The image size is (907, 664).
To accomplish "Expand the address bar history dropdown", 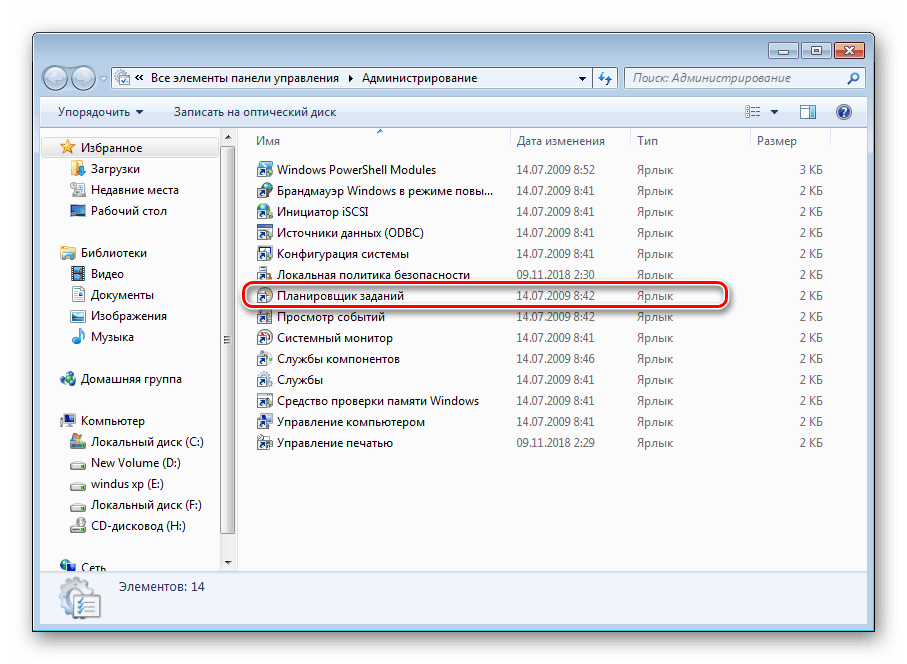I will [582, 79].
